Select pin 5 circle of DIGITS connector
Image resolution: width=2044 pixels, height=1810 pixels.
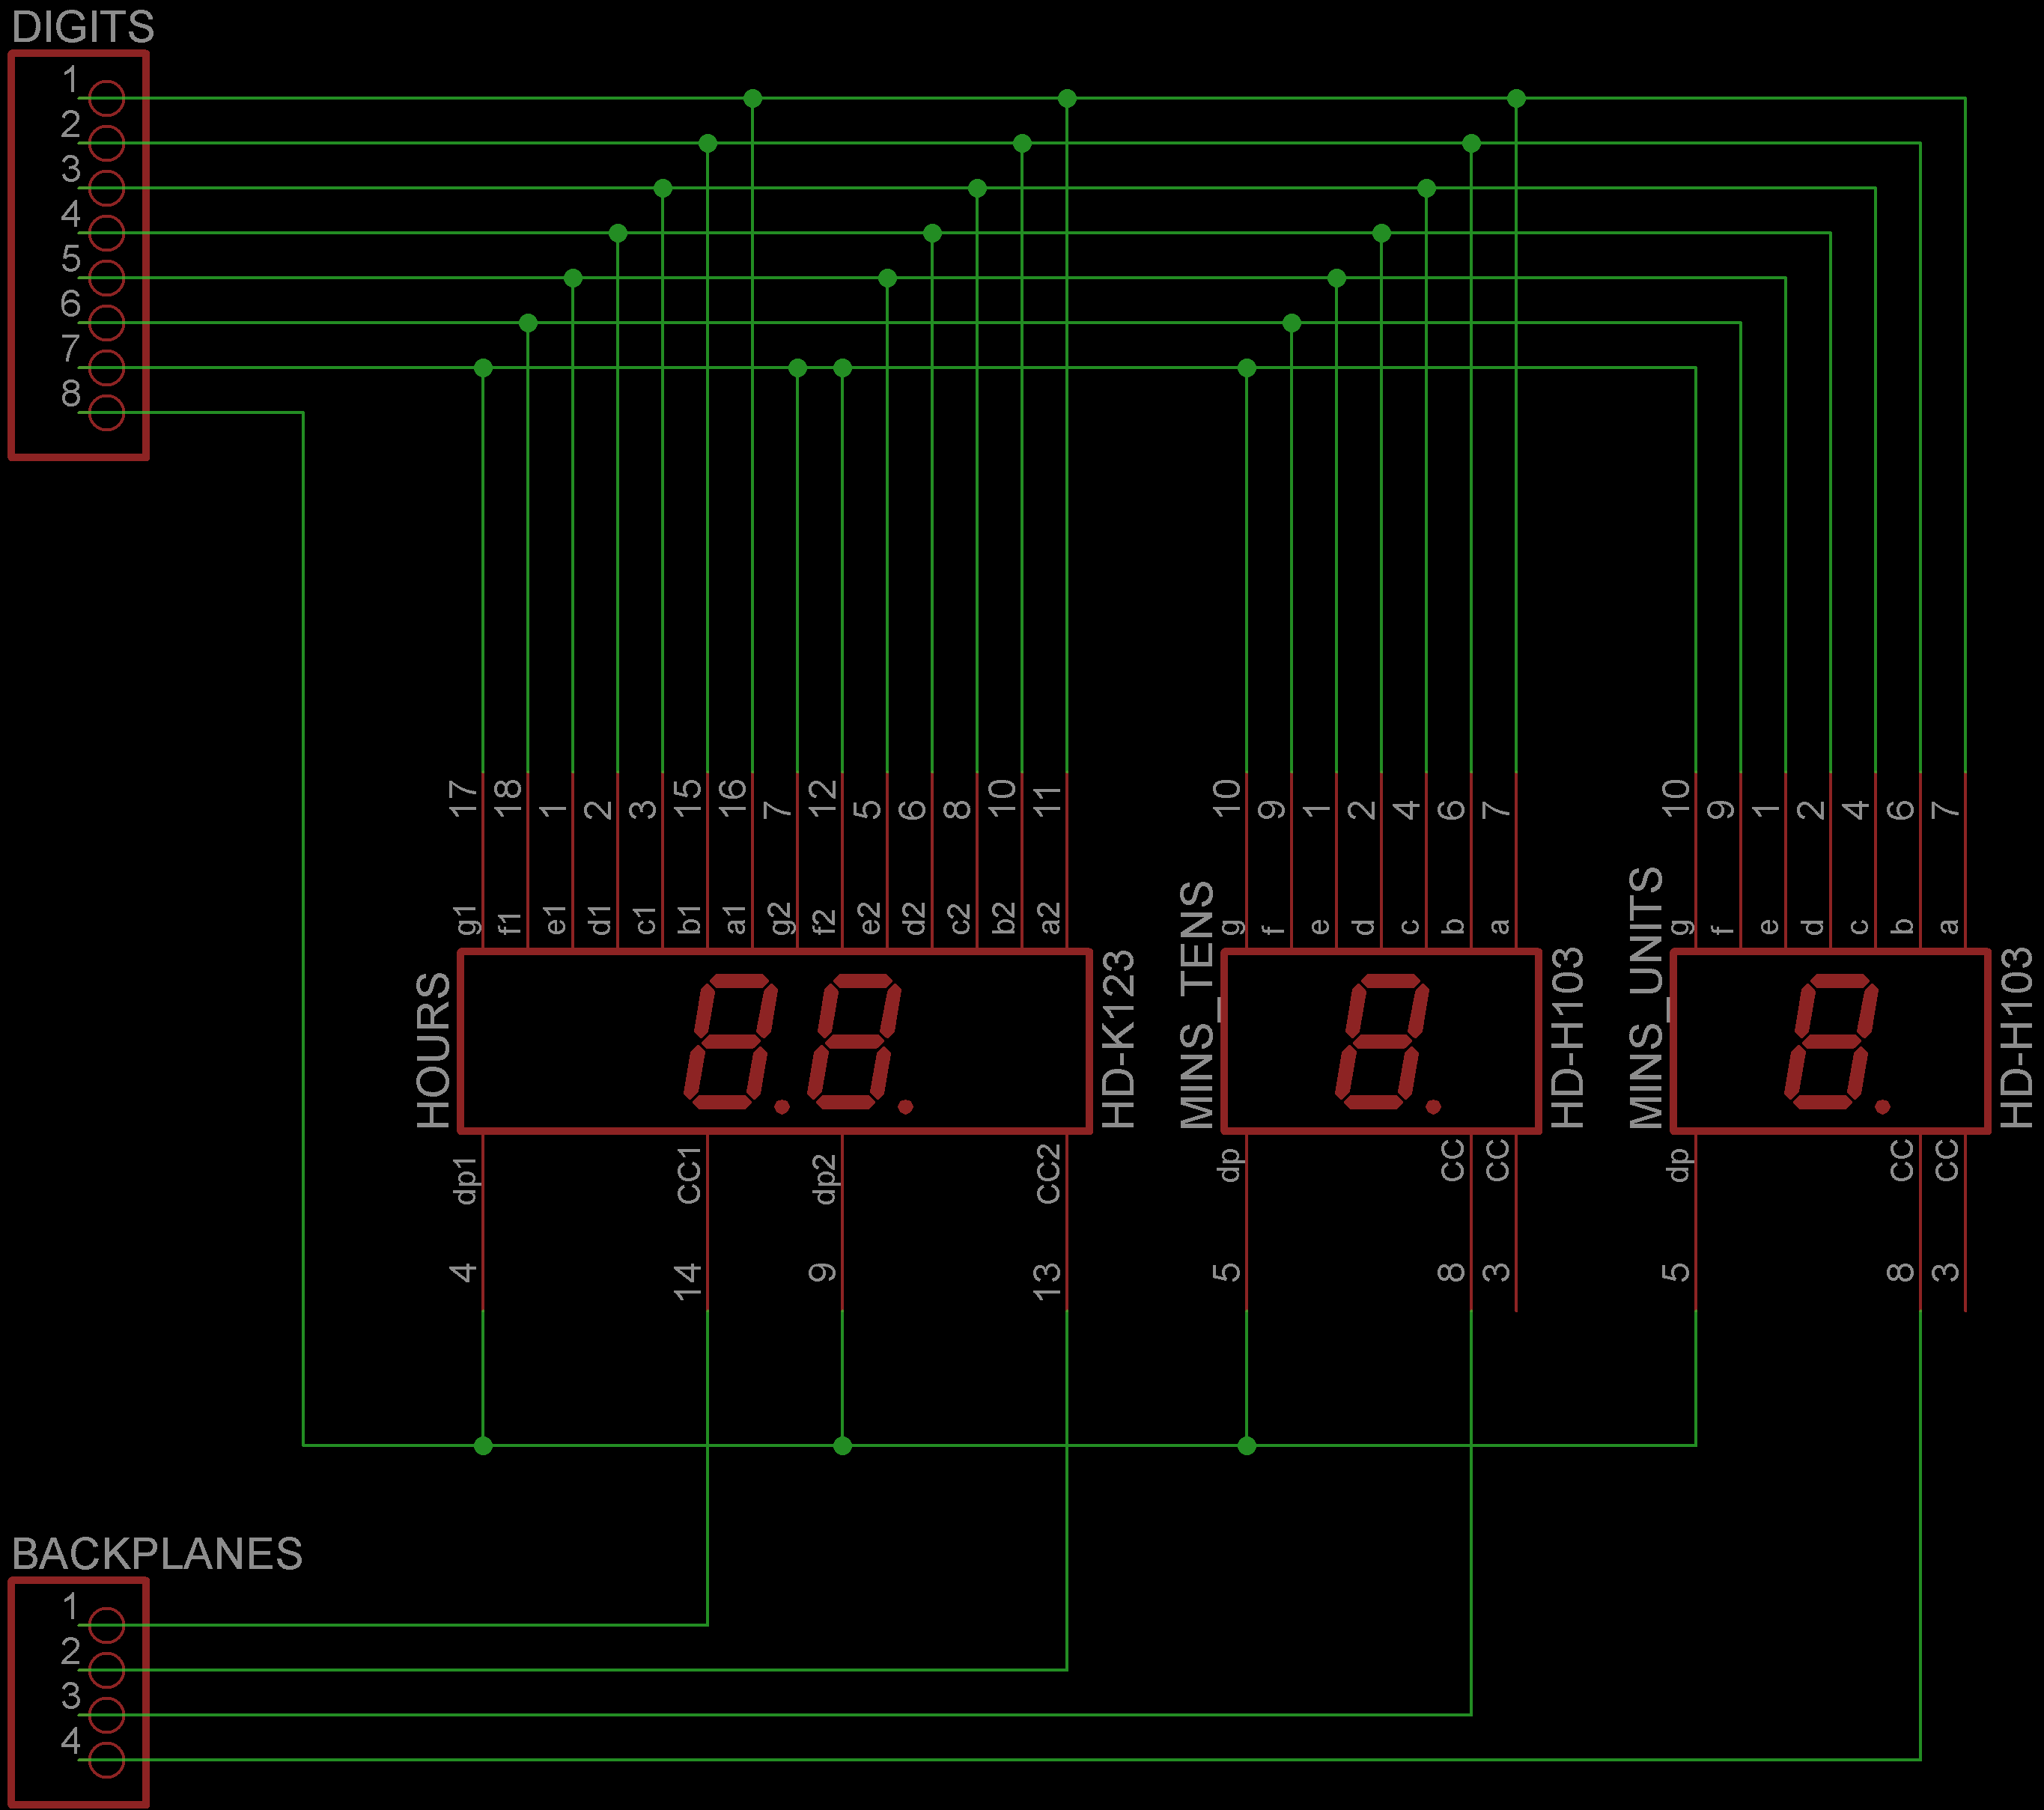(107, 278)
